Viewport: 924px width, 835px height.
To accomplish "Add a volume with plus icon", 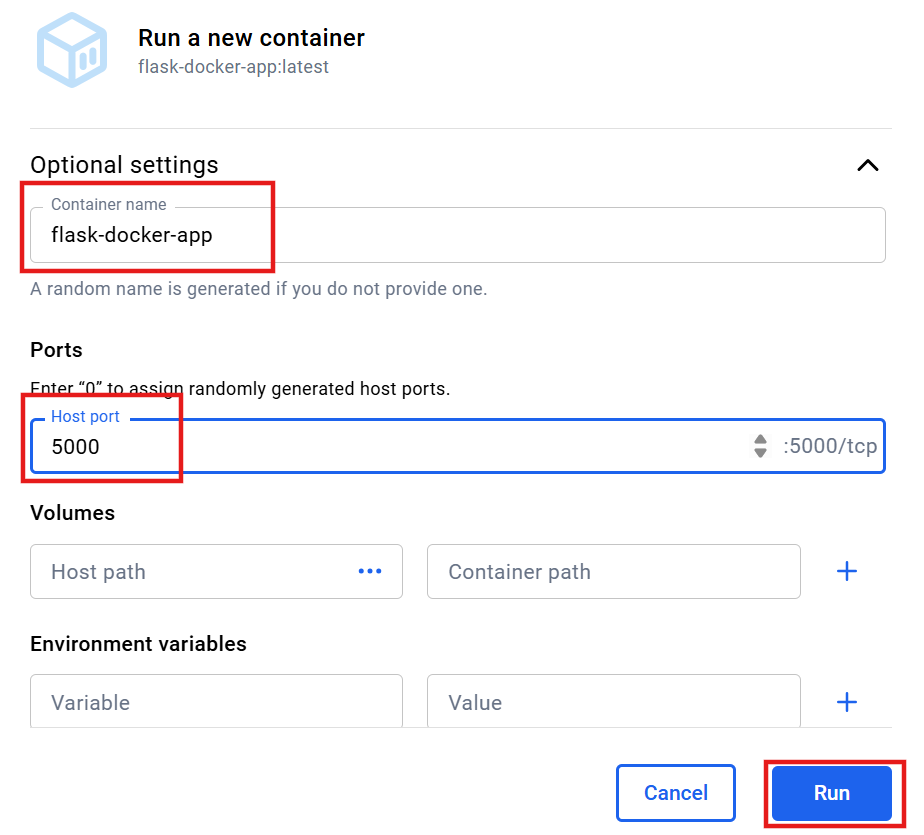I will [847, 571].
